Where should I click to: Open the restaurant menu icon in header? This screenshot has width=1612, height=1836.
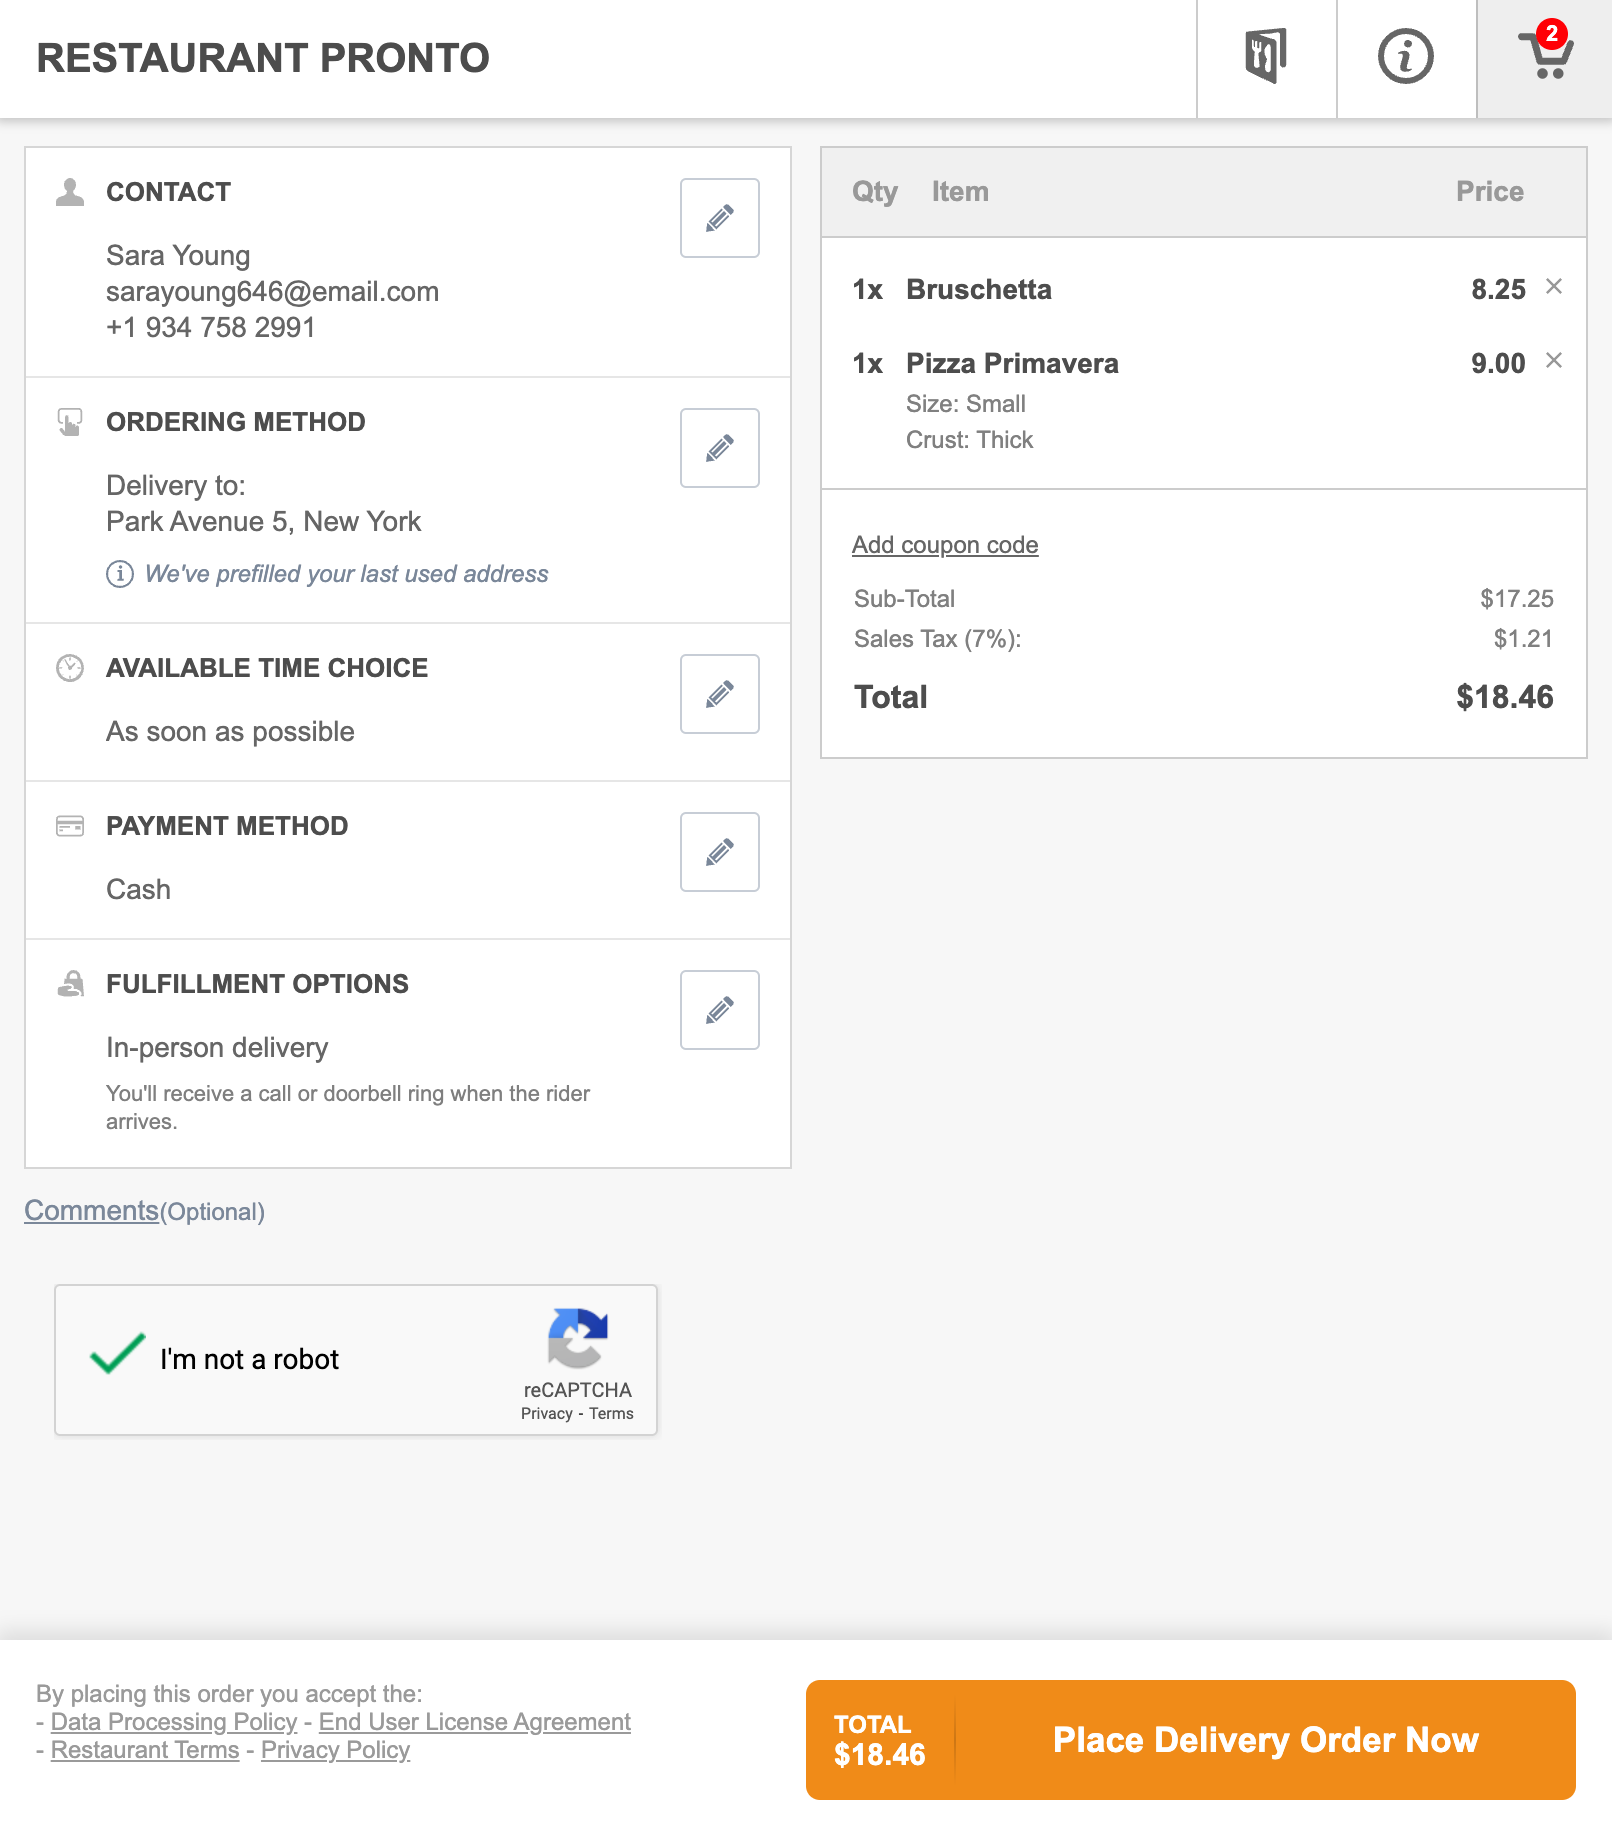[x=1265, y=57]
